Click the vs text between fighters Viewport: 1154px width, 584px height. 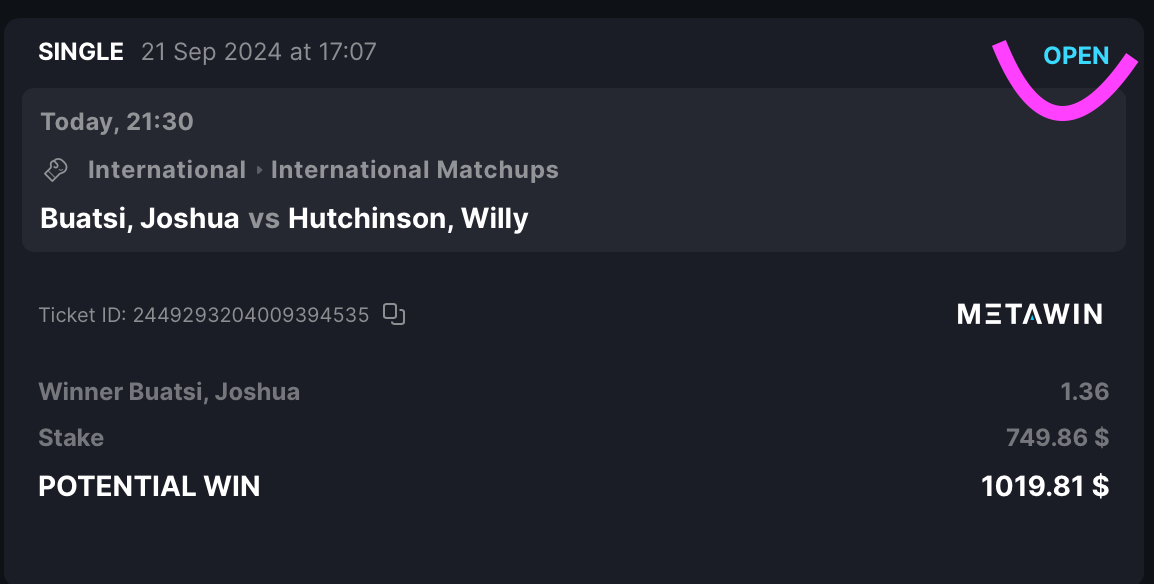(263, 219)
